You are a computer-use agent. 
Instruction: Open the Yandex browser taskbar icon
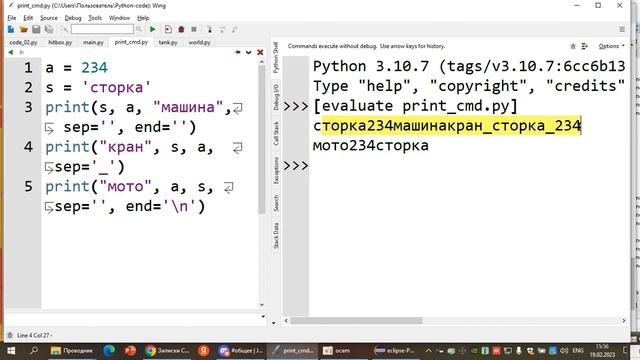[204, 350]
